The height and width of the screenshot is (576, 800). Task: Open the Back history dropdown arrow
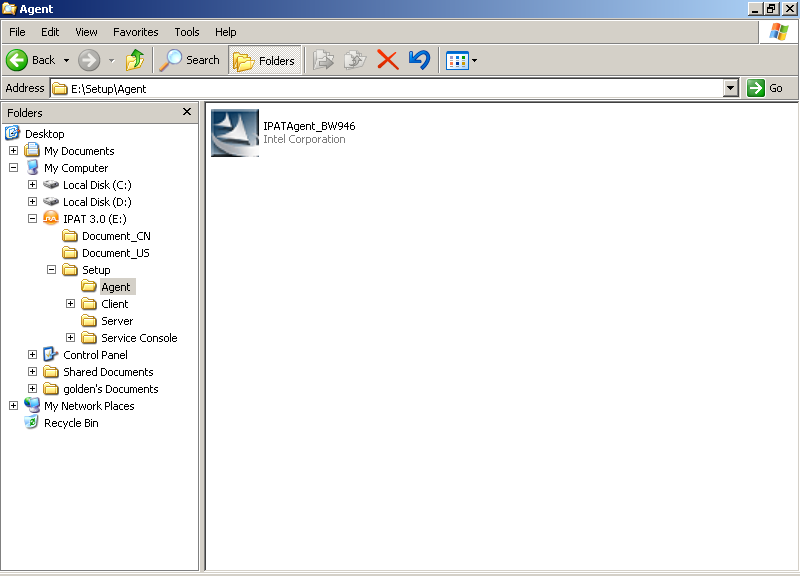click(x=66, y=60)
